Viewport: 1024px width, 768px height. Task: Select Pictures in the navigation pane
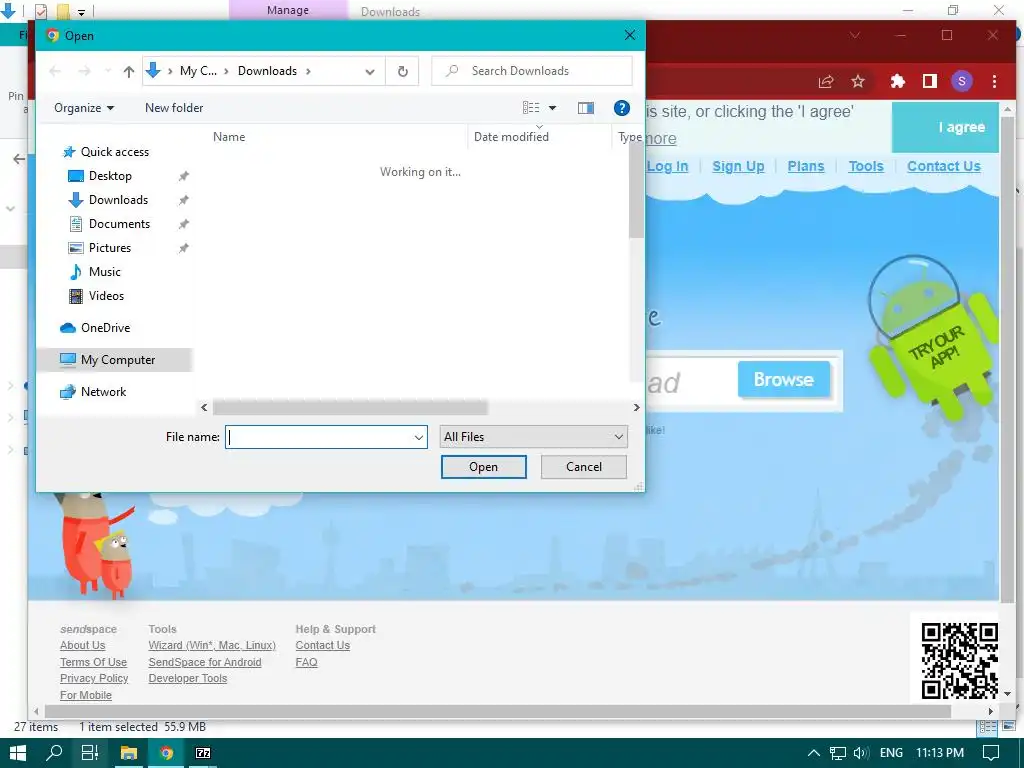[110, 248]
